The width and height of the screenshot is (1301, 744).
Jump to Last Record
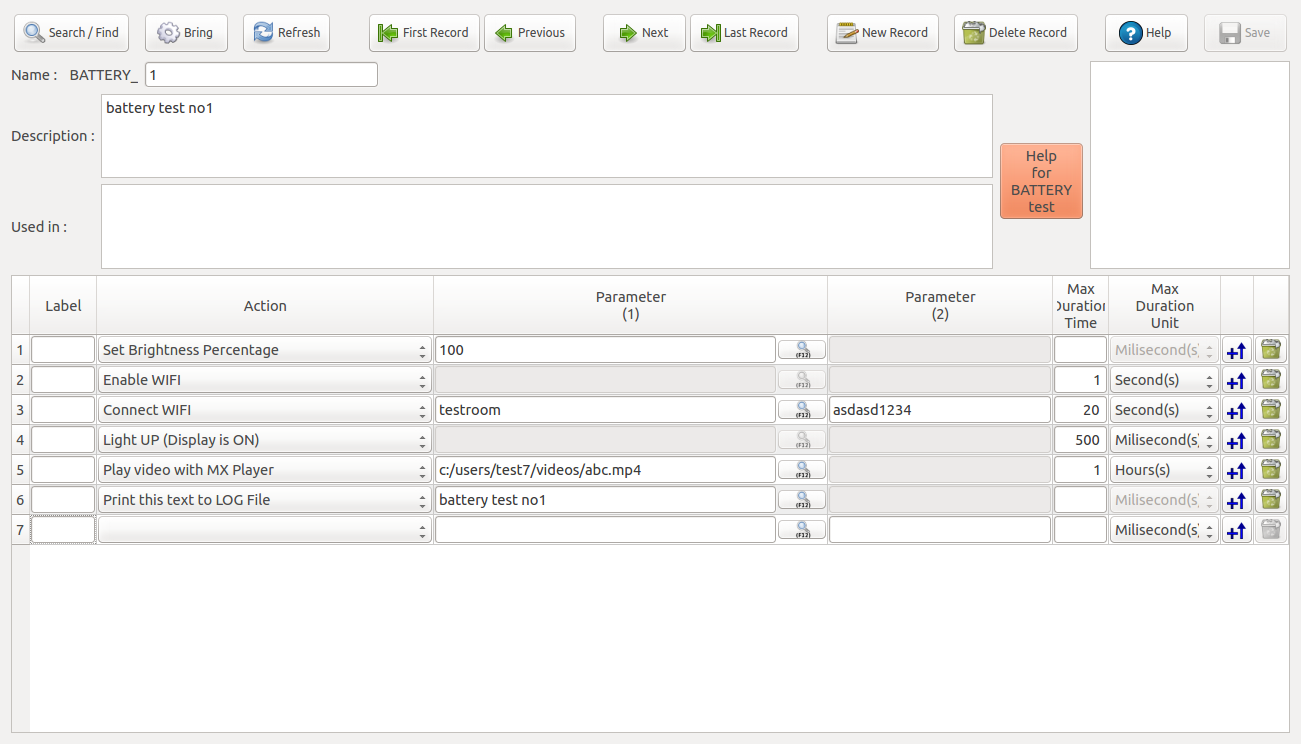[744, 33]
